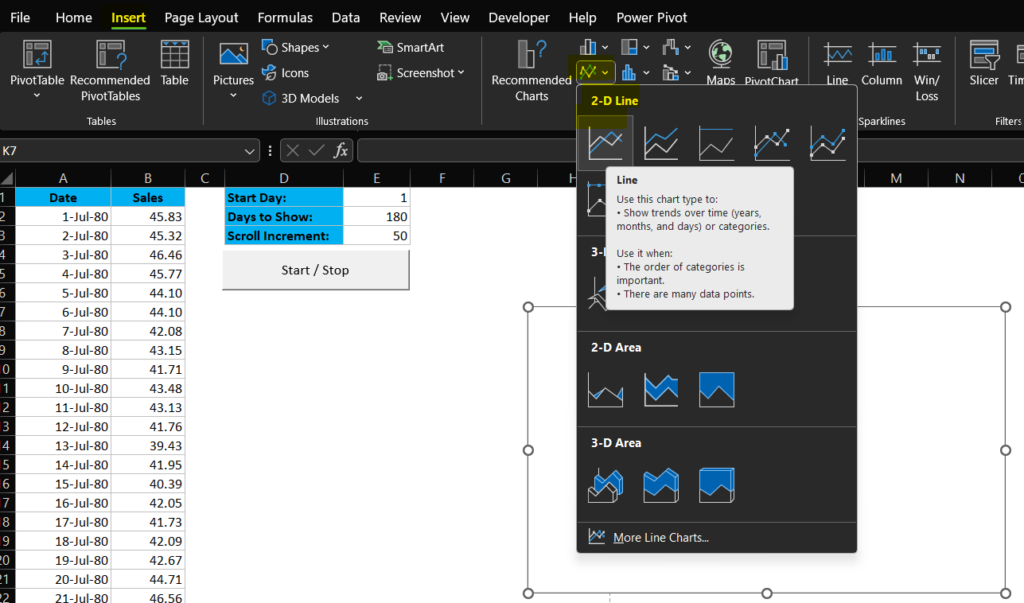This screenshot has height=603, width=1024.
Task: Select the Sales header cell
Action: tap(148, 197)
